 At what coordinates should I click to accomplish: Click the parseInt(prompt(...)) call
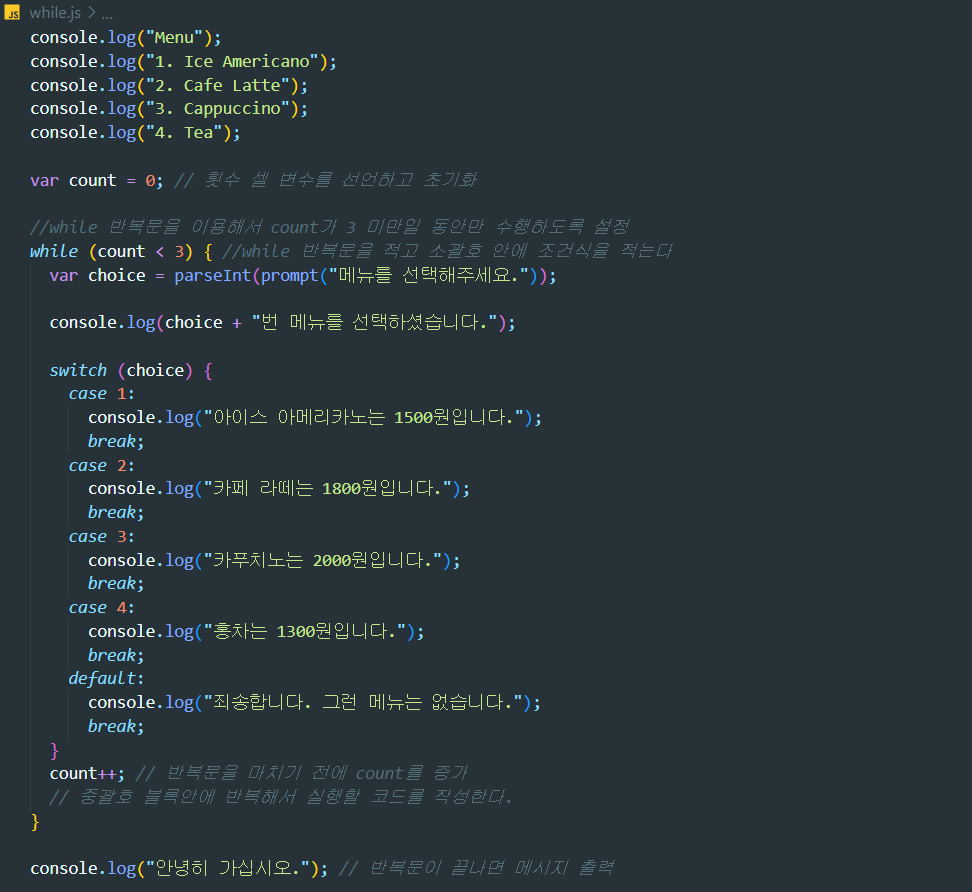point(361,275)
